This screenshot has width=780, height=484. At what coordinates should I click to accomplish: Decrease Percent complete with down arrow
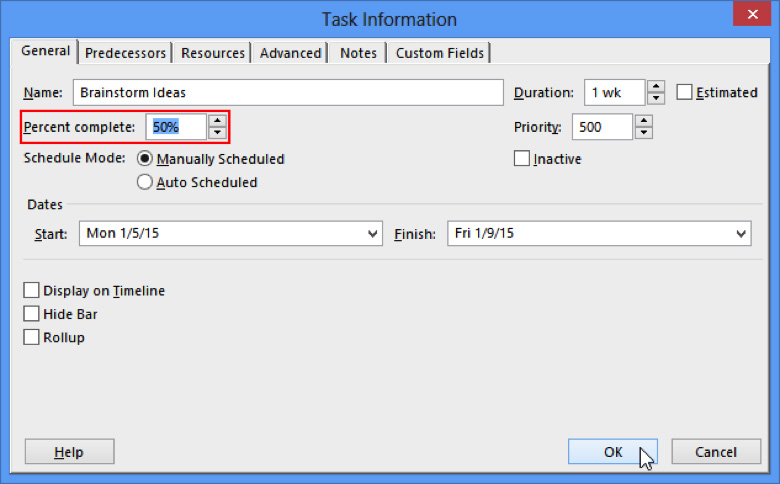tap(217, 133)
